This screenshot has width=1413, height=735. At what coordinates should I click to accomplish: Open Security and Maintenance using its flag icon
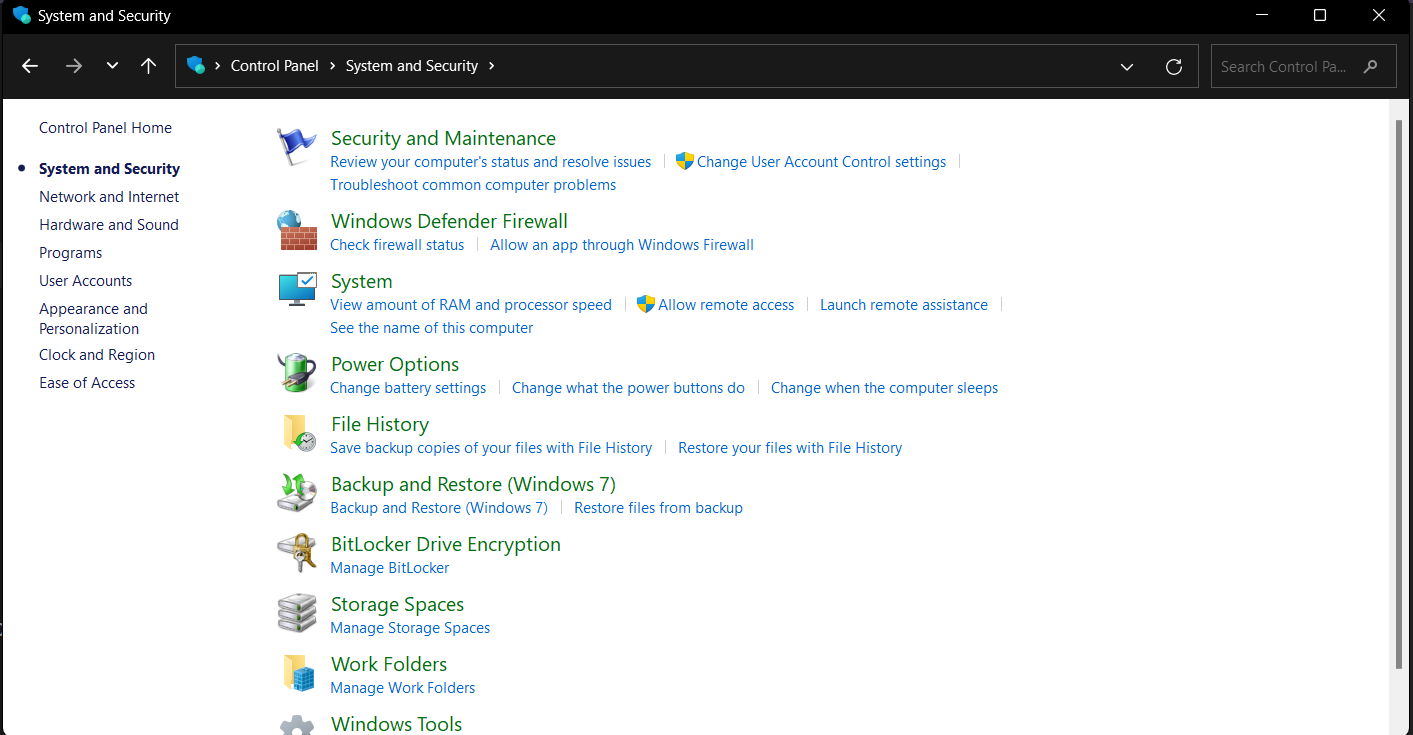coord(296,145)
